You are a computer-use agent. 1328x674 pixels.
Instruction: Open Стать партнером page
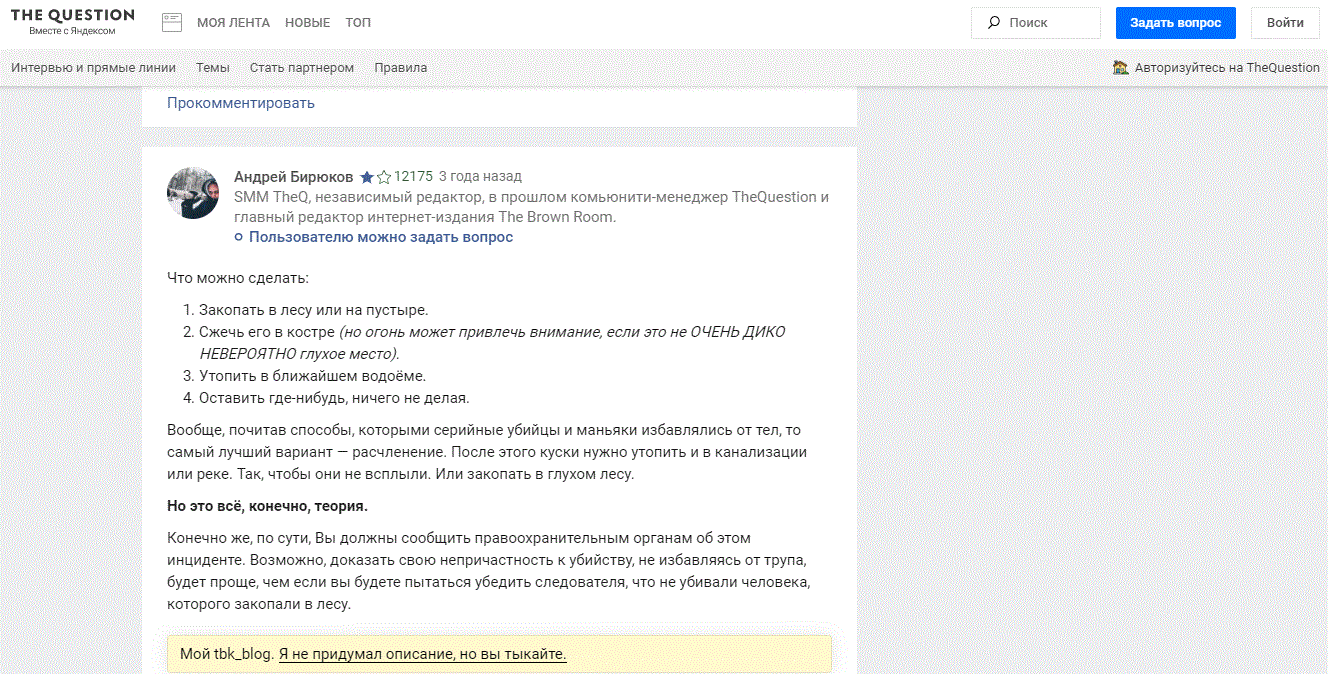coord(302,68)
